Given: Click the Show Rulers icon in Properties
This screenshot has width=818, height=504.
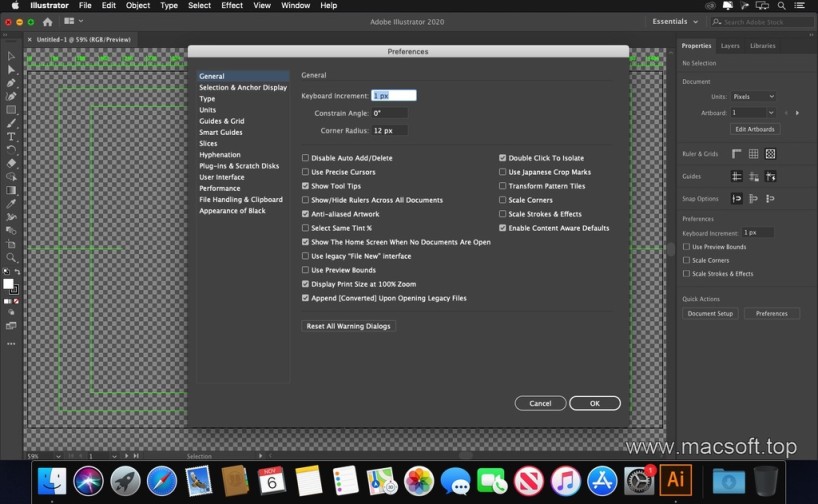Looking at the screenshot, I should 737,154.
